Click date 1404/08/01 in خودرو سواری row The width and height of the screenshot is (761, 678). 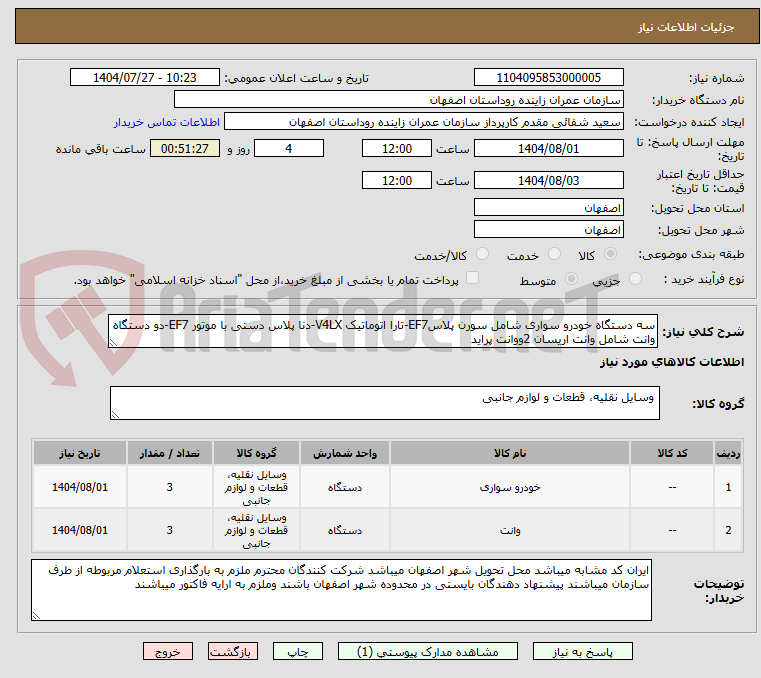tap(80, 487)
